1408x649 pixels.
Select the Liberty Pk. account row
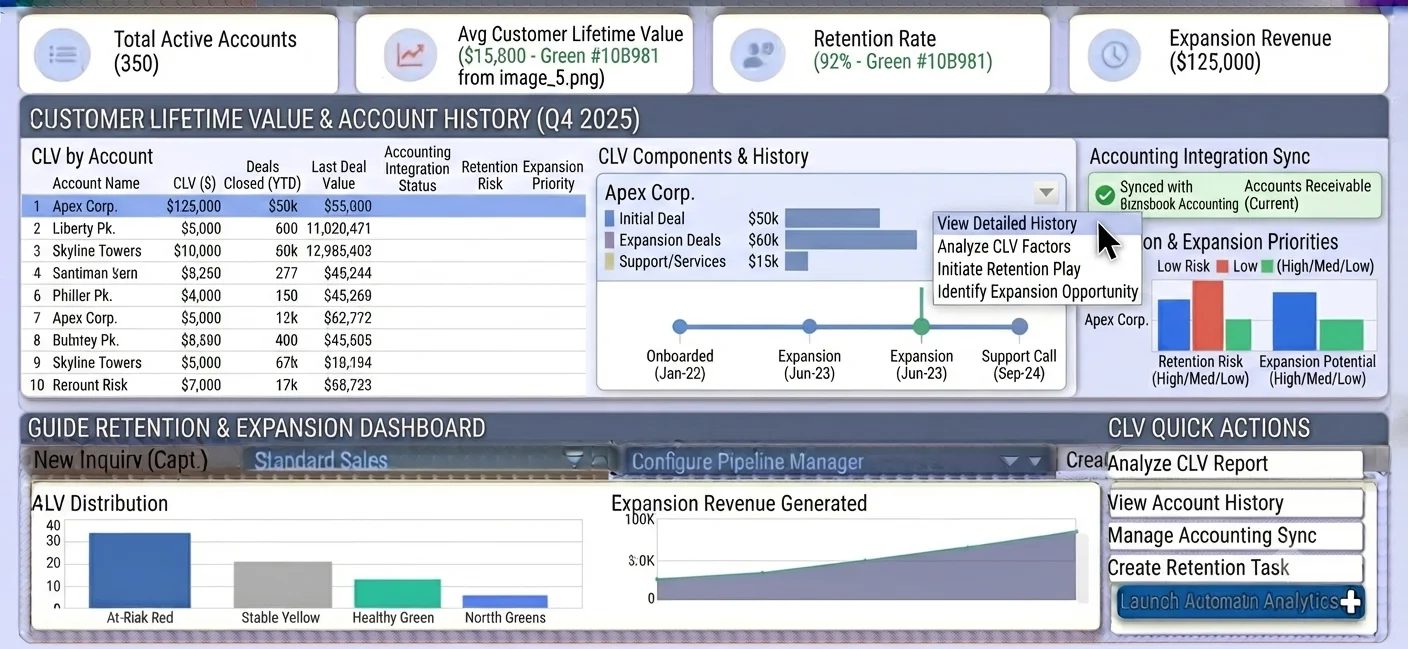pyautogui.click(x=304, y=229)
